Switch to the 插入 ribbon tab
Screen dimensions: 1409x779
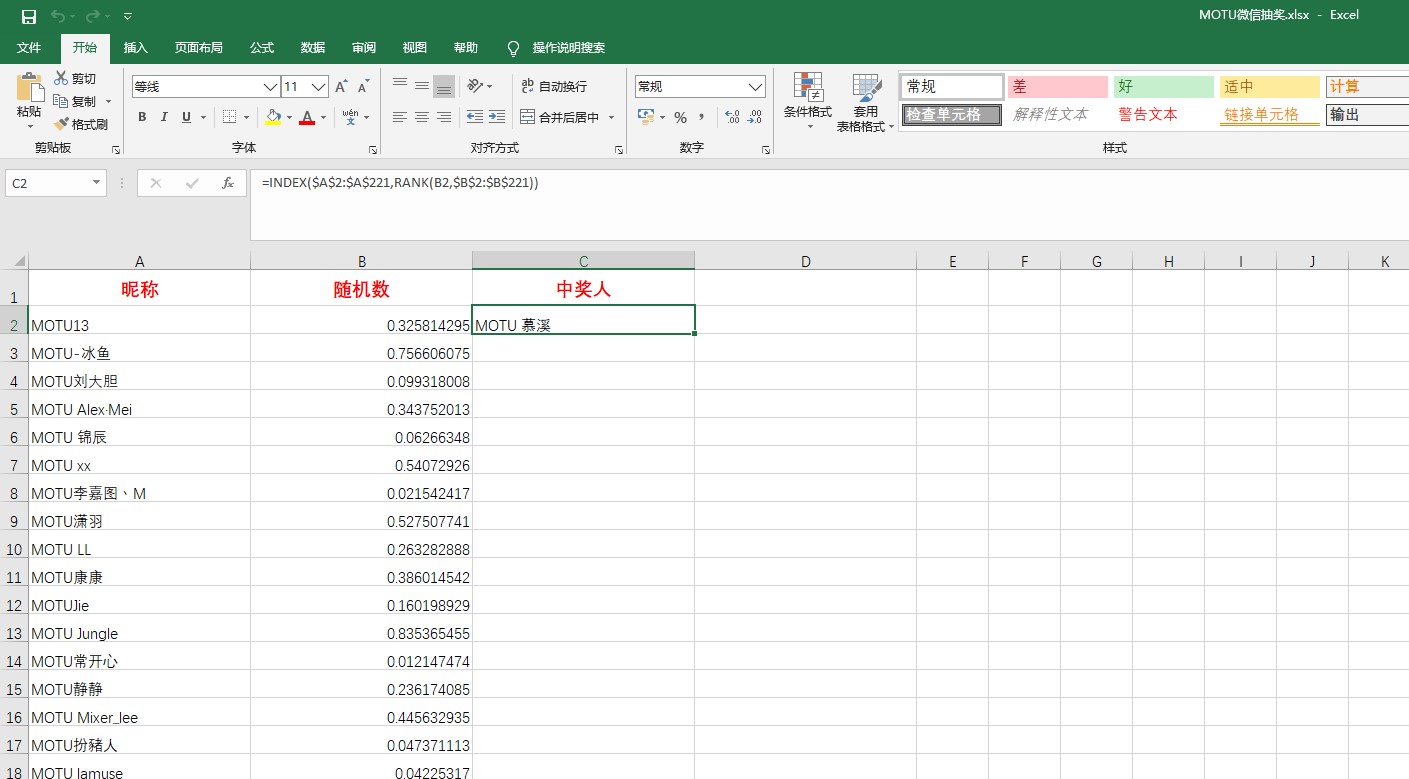coord(135,48)
